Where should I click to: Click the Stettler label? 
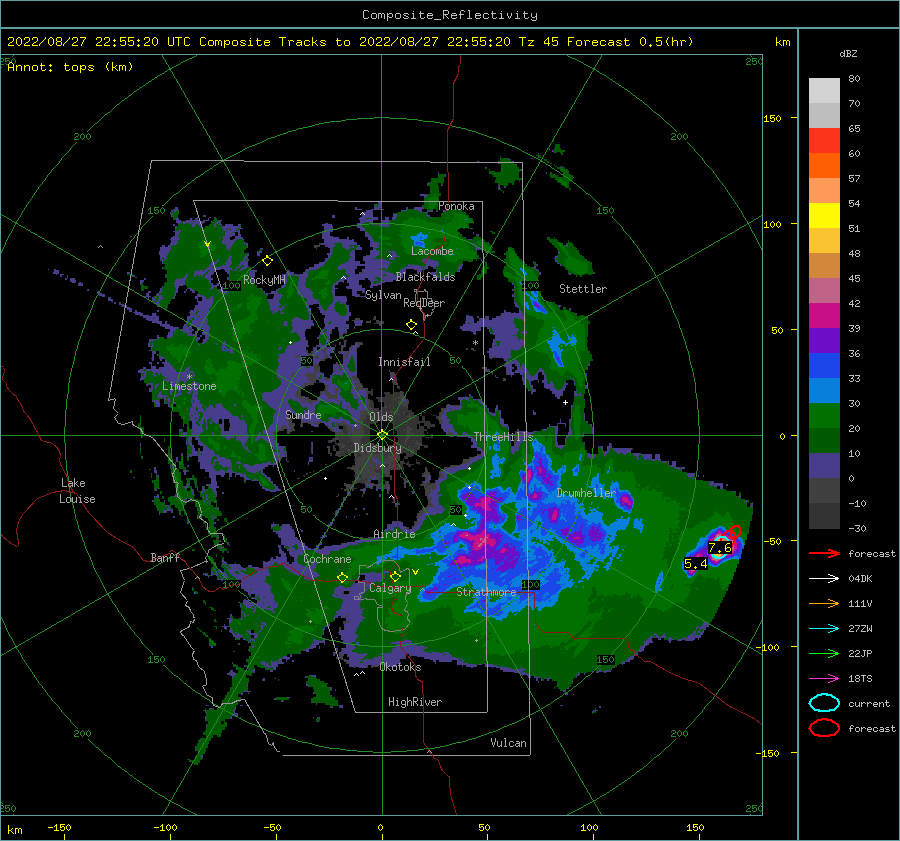click(x=583, y=289)
